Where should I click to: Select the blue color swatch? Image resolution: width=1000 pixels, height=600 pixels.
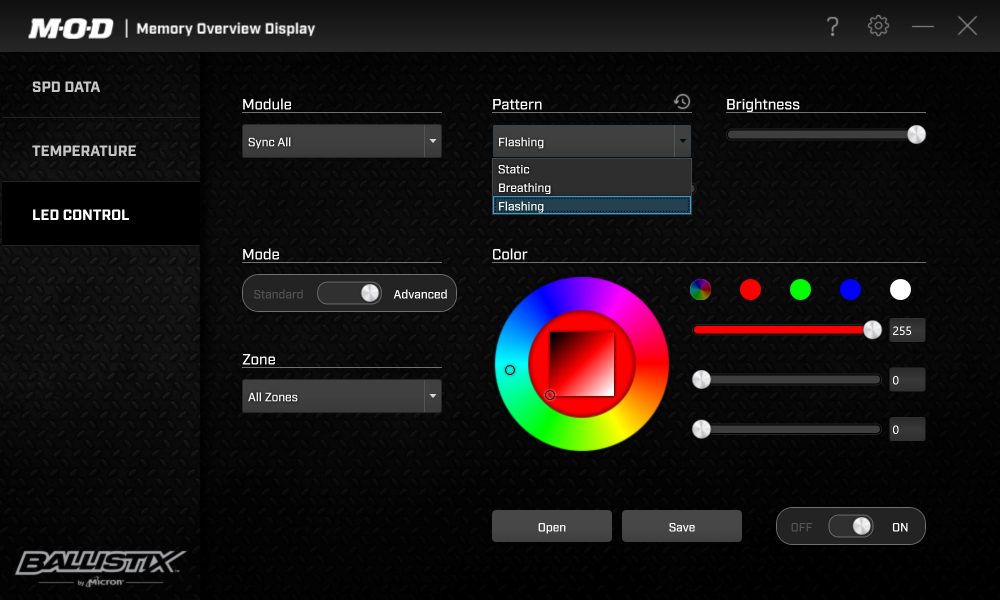[850, 289]
